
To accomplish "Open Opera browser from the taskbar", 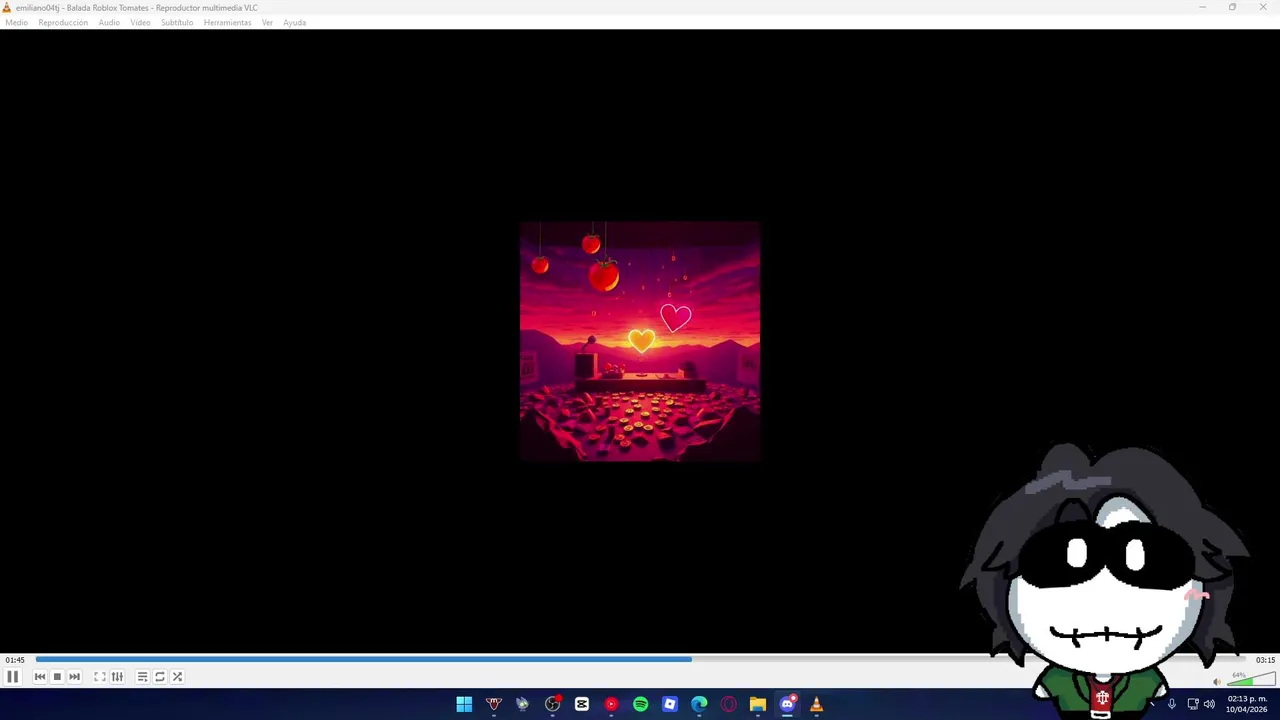I will click(x=728, y=704).
